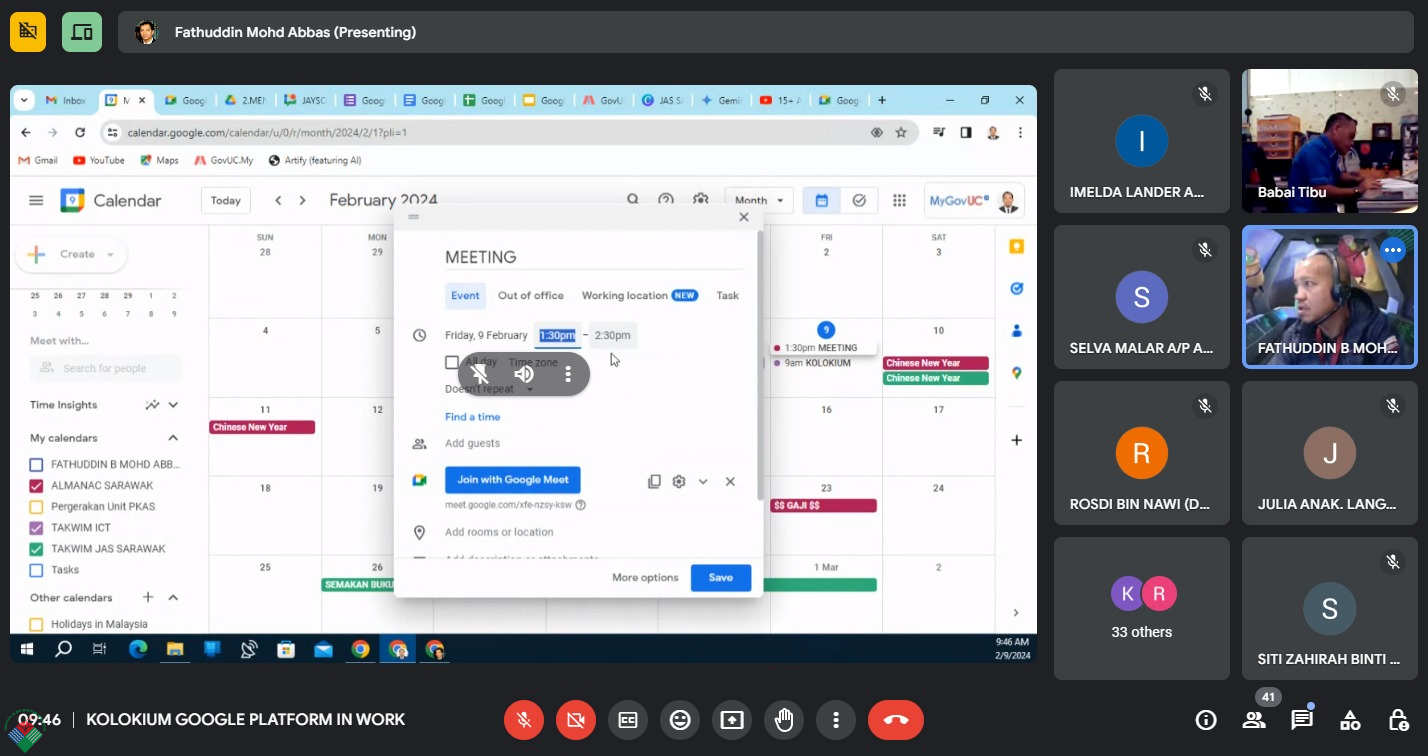Toggle the FATHUDDIN B MOHD ABB calendar checkbox
Viewport: 1428px width, 756px height.
[37, 464]
